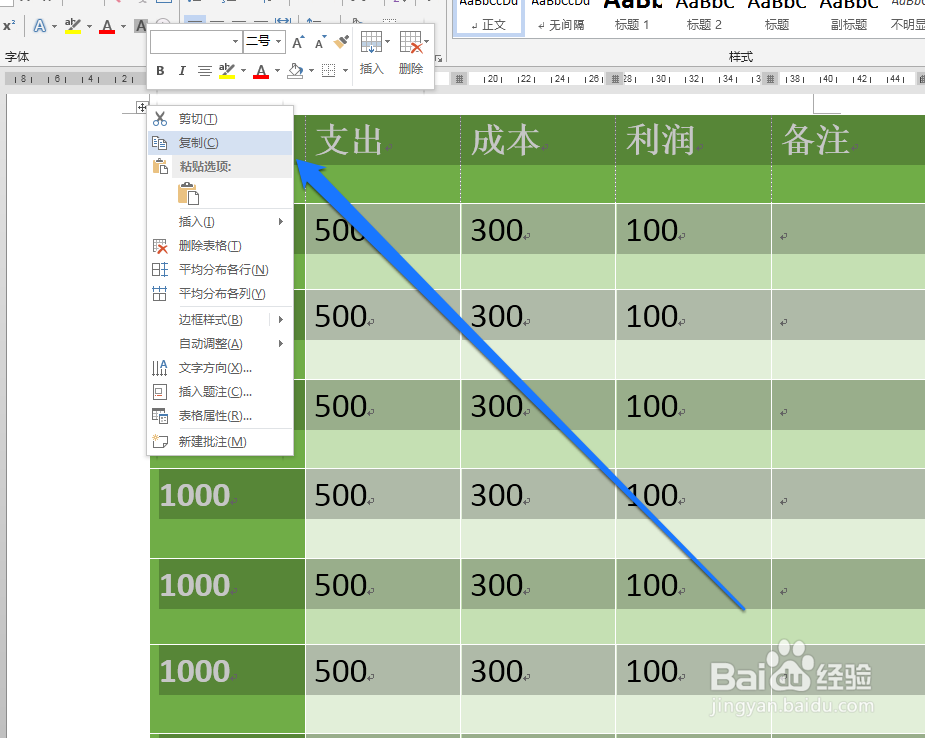Click the 插入 table icon on the mini toolbar
The width and height of the screenshot is (925, 738).
click(x=372, y=41)
